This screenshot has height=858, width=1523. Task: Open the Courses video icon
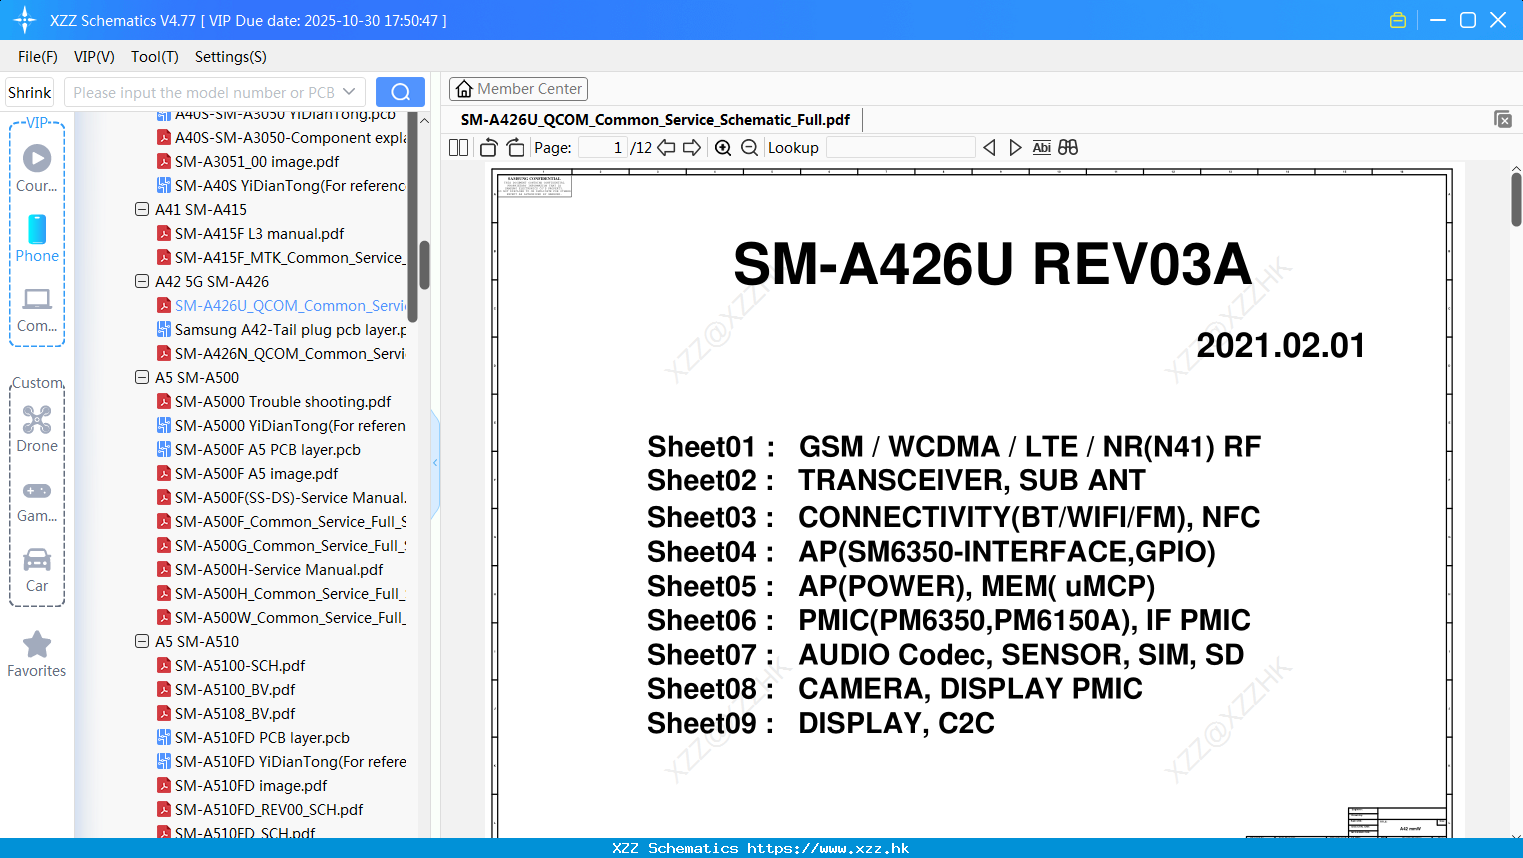pos(37,158)
